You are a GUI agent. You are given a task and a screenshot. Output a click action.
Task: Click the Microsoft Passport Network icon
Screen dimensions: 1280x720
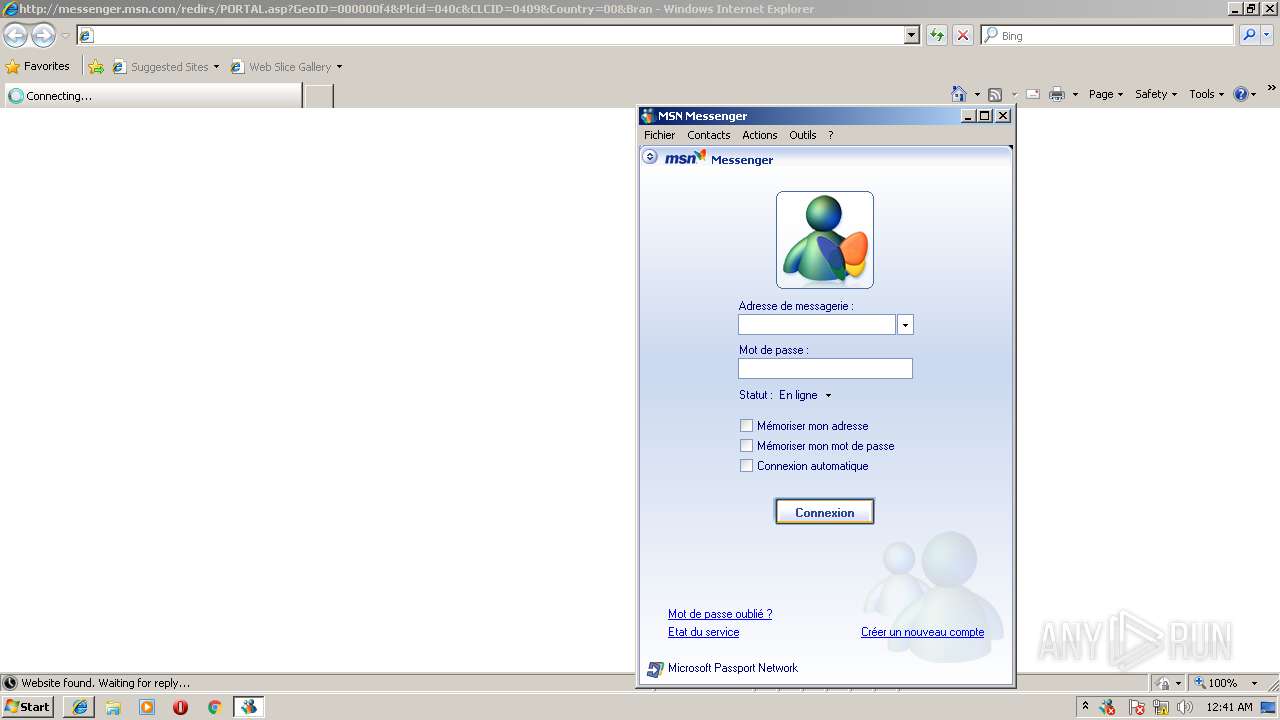pyautogui.click(x=655, y=669)
